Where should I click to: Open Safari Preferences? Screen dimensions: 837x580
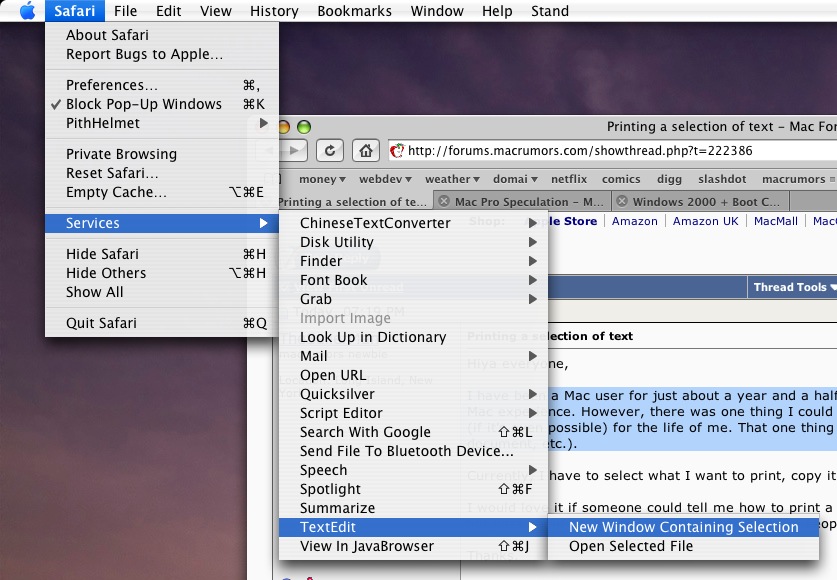[x=162, y=85]
